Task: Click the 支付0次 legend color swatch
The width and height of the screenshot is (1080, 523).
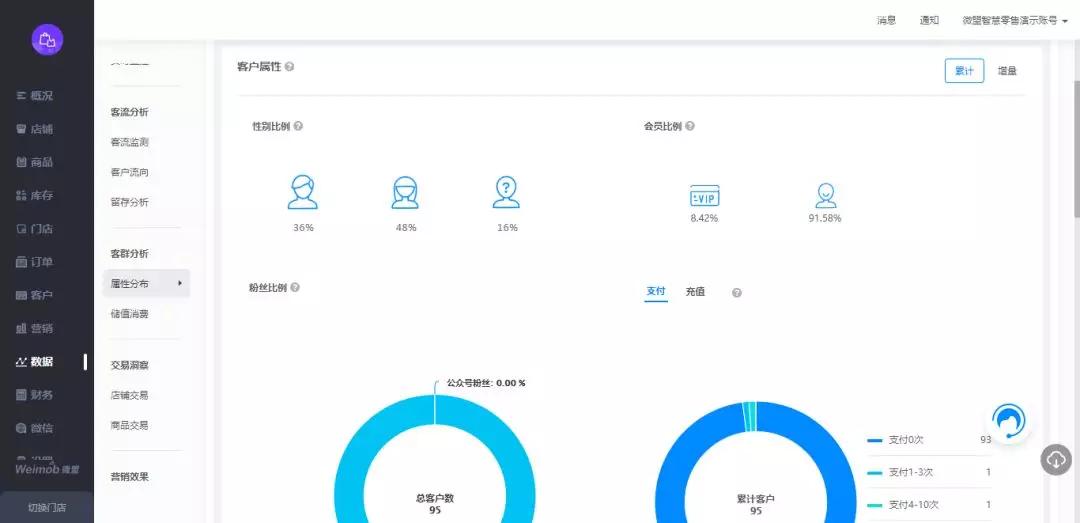Action: coord(875,440)
